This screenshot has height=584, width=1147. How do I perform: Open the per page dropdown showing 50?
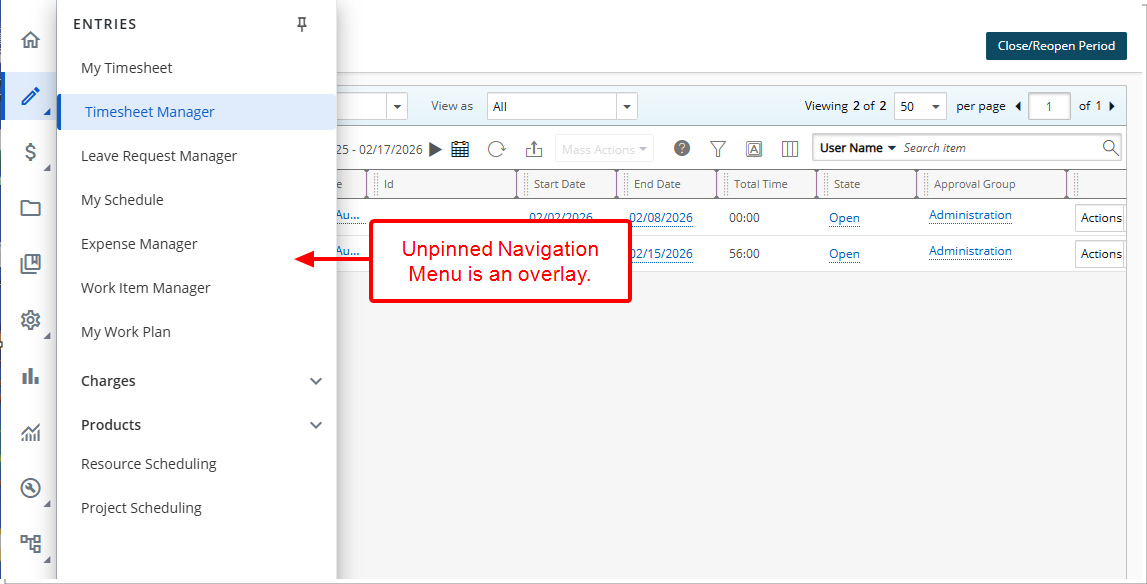pos(919,105)
